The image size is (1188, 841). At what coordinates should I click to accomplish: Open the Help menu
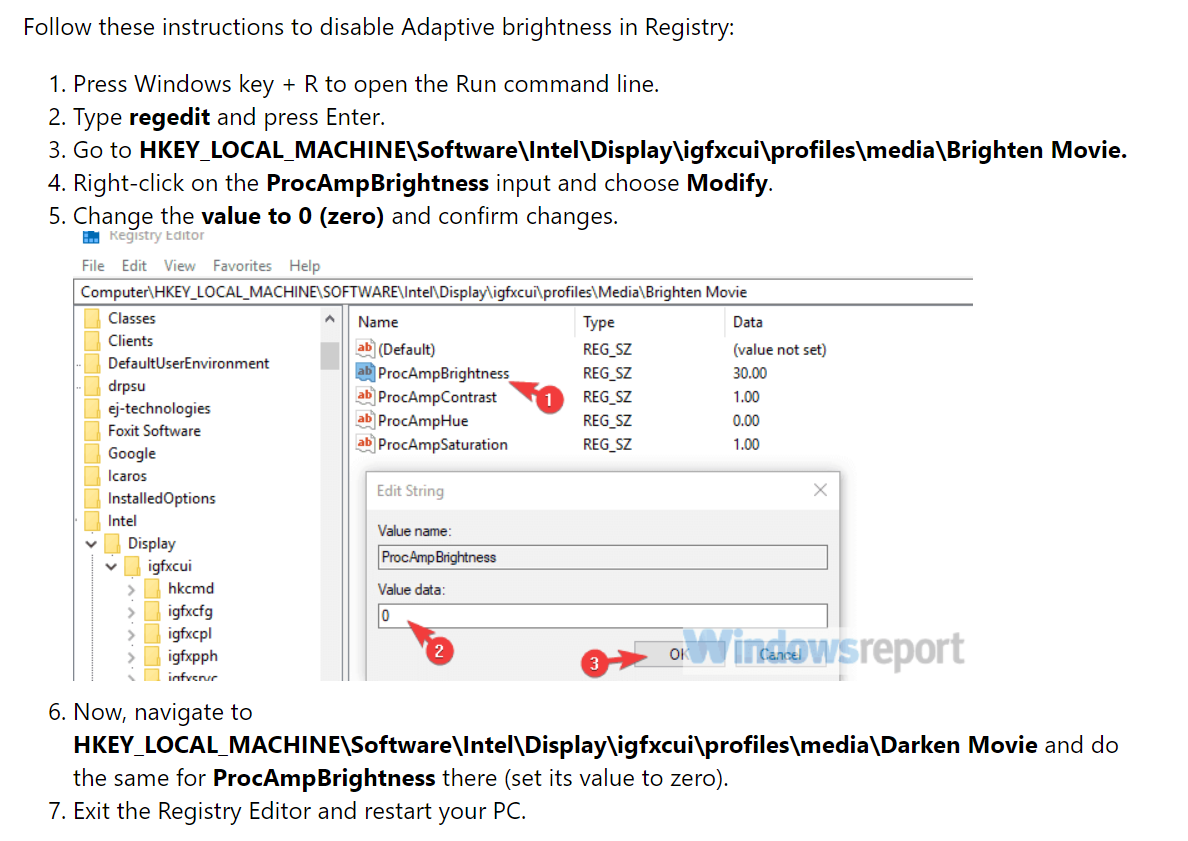pyautogui.click(x=305, y=266)
